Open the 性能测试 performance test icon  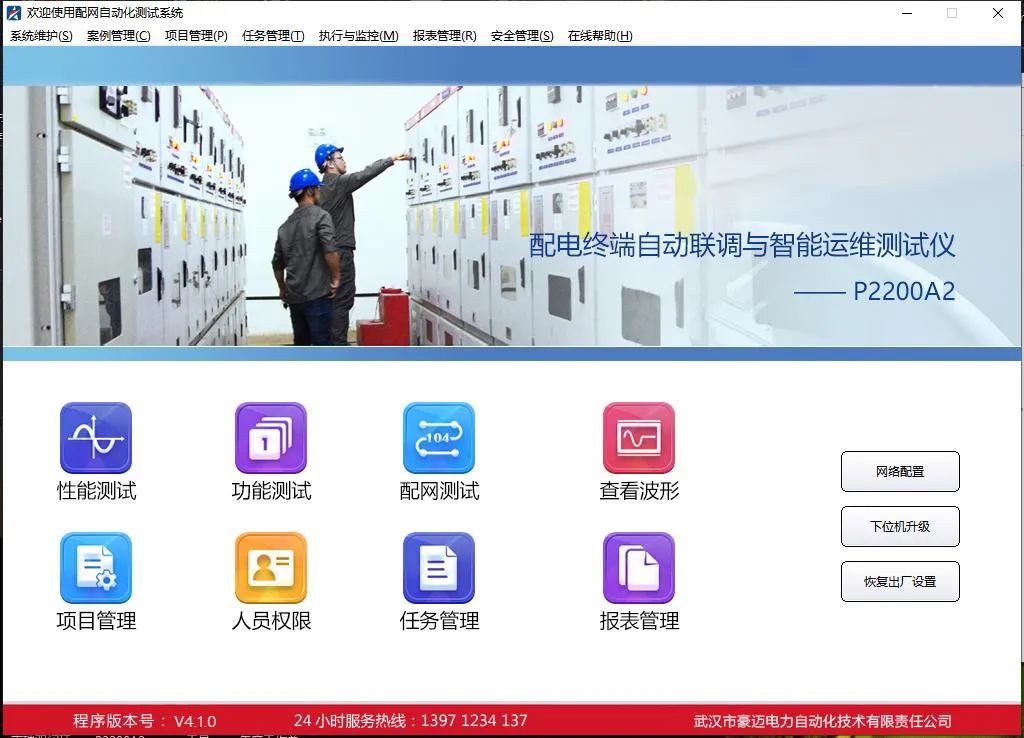click(96, 438)
